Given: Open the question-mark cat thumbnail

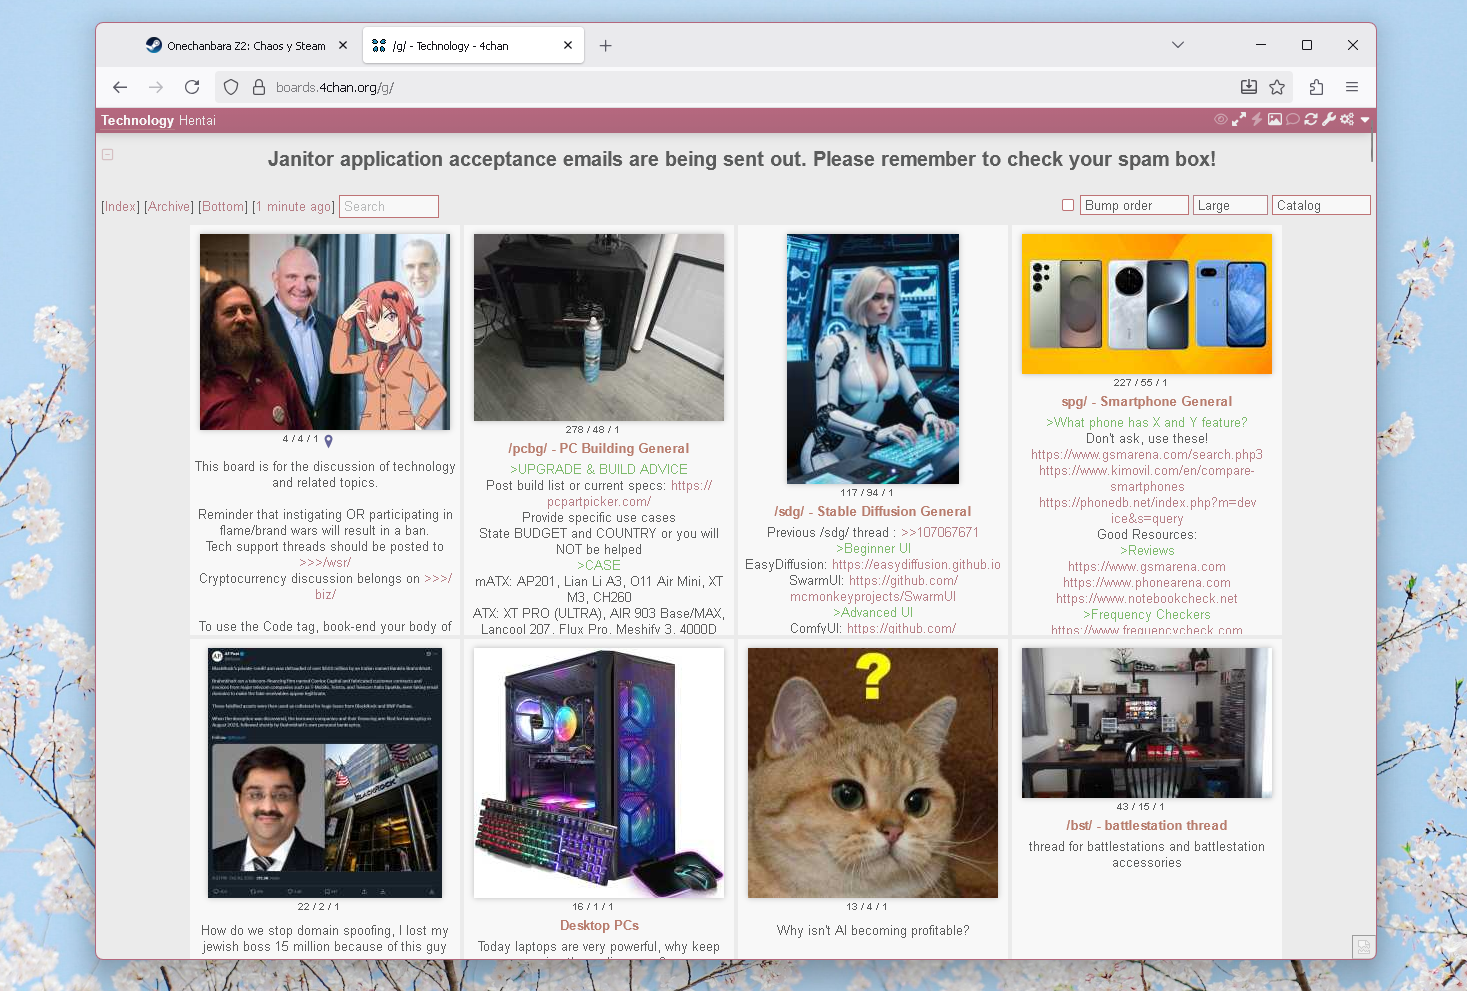Looking at the screenshot, I should (x=873, y=773).
